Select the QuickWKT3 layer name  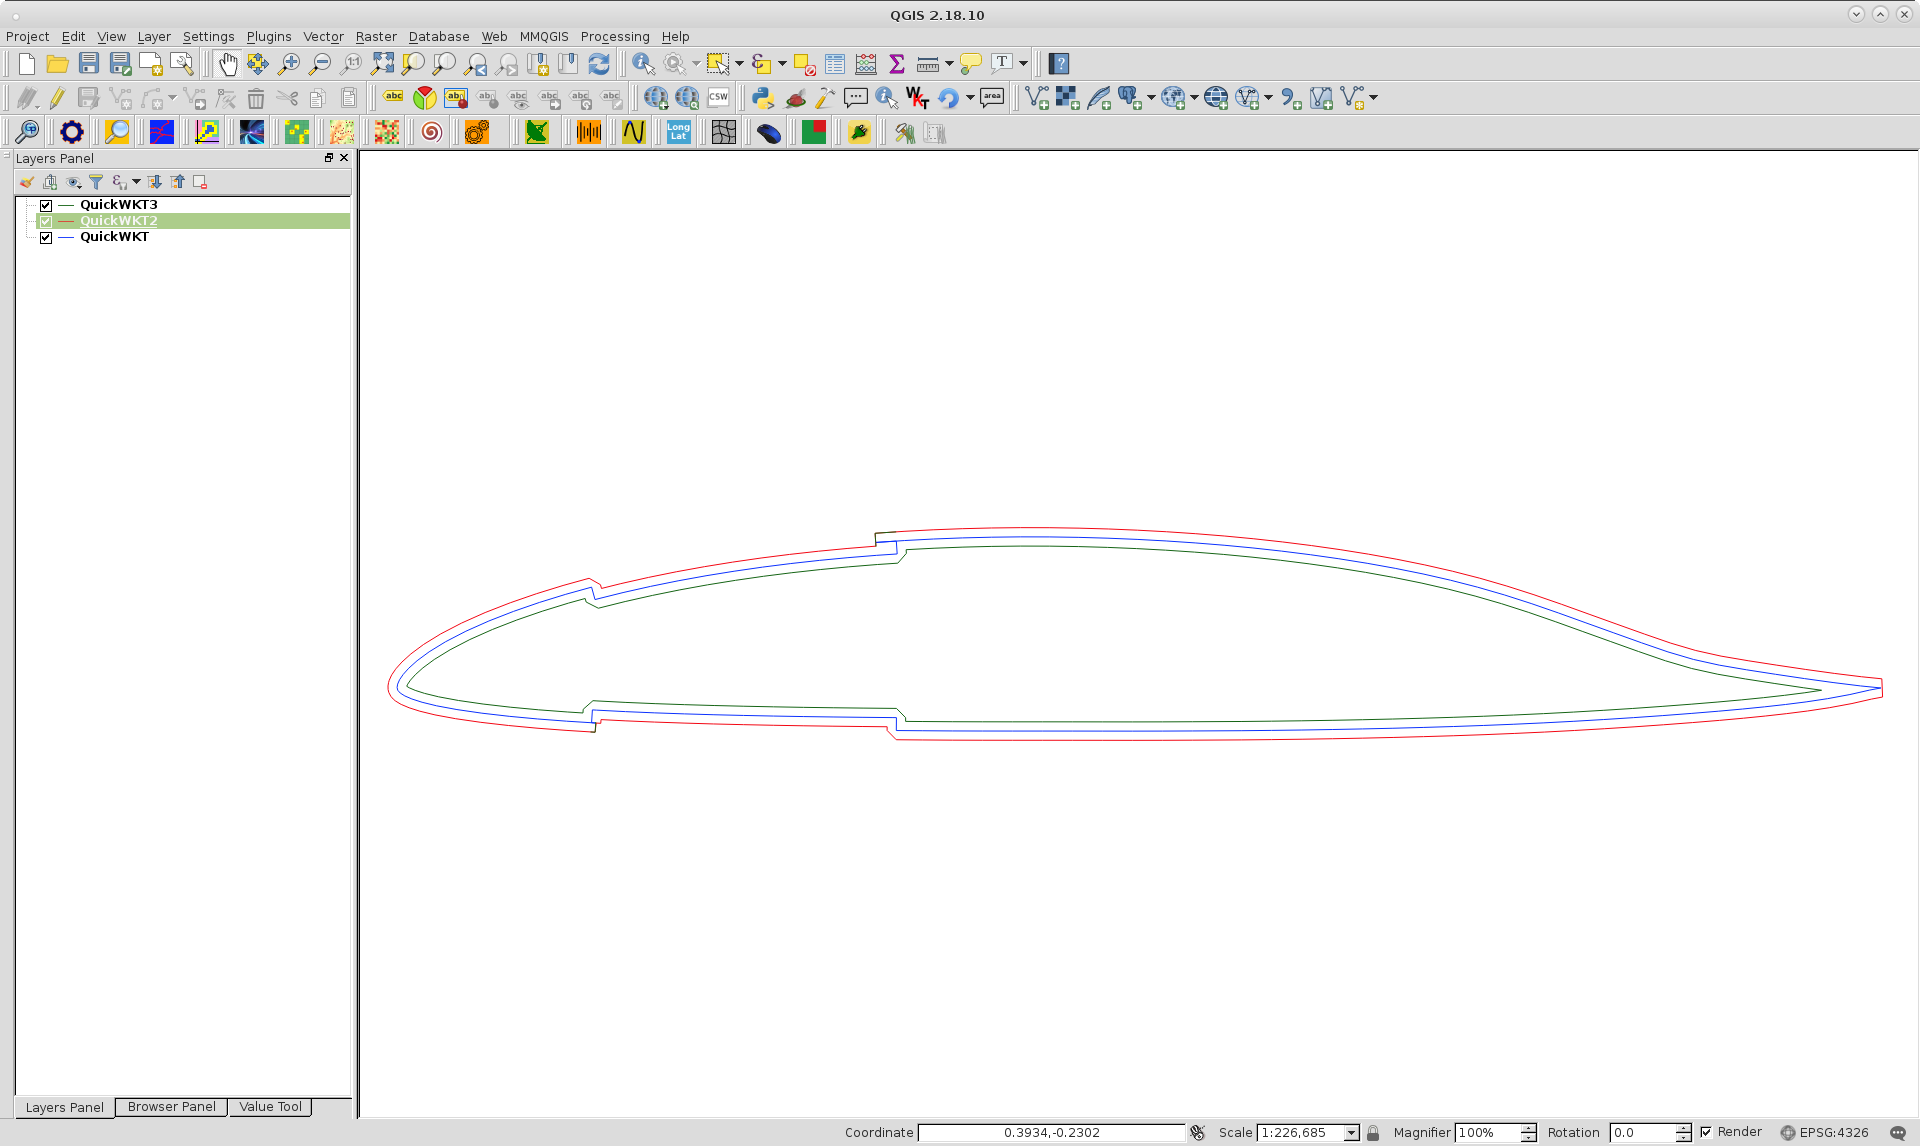(119, 205)
